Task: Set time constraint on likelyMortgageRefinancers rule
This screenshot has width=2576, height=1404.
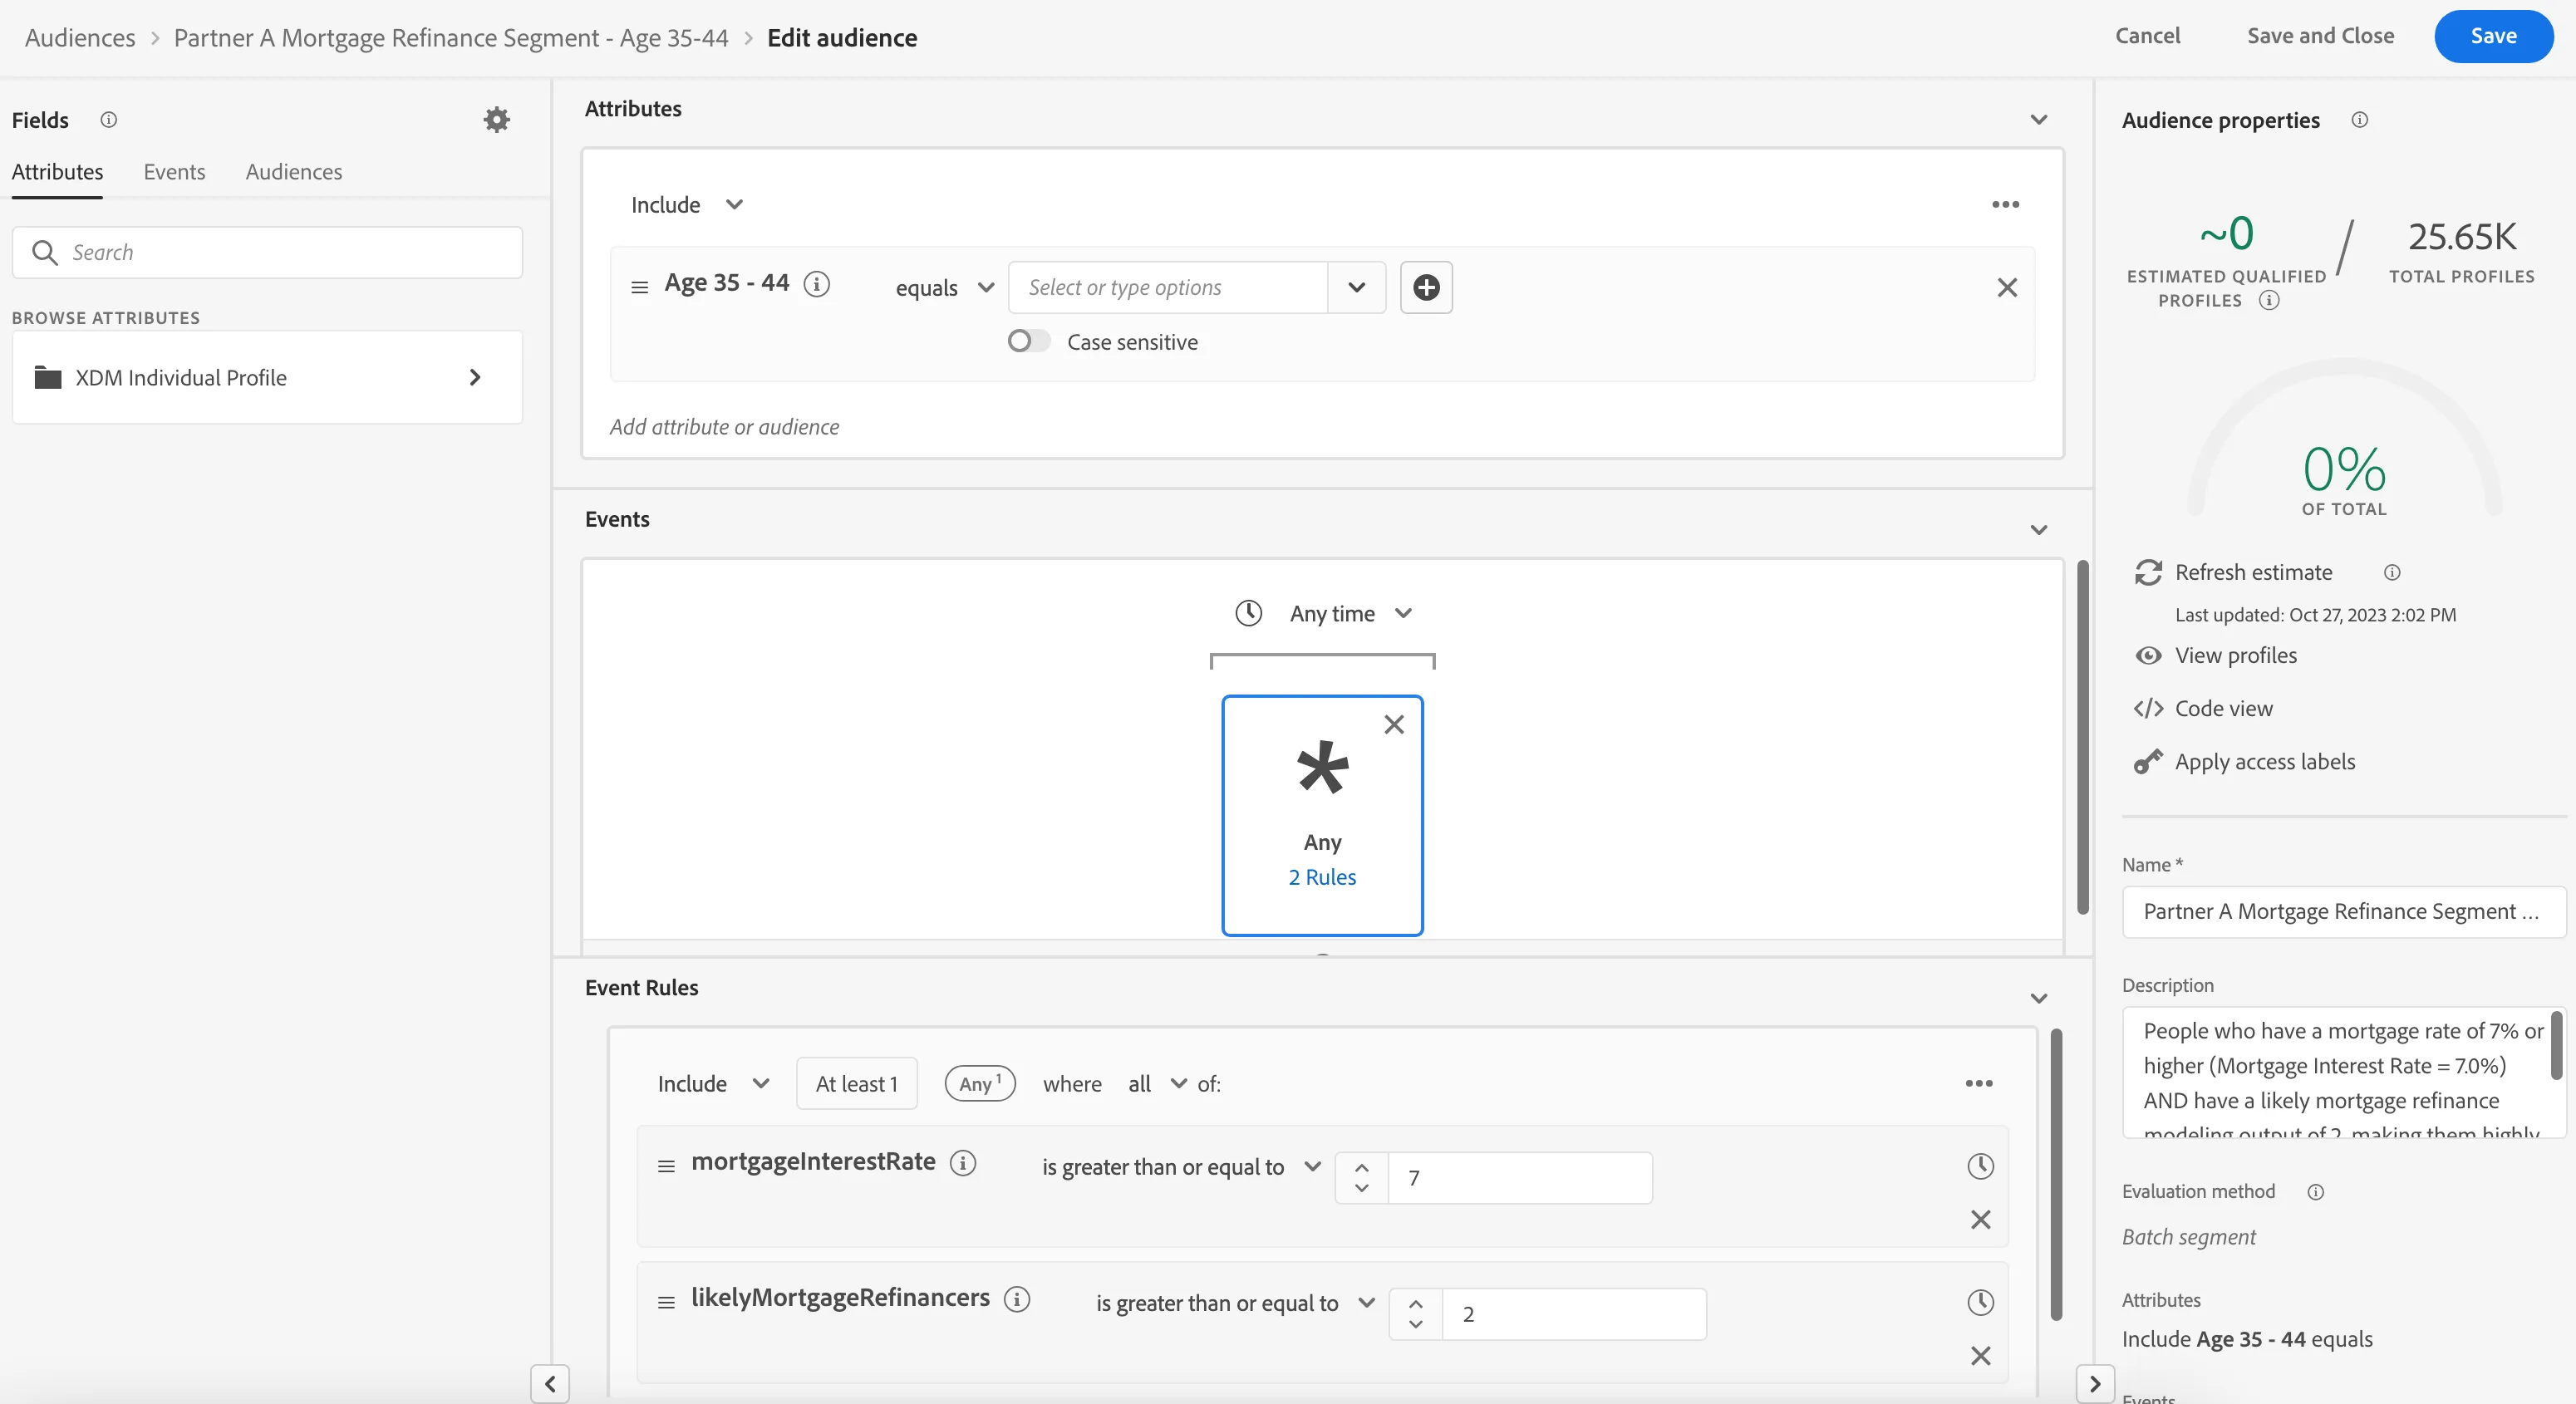Action: 1980,1303
